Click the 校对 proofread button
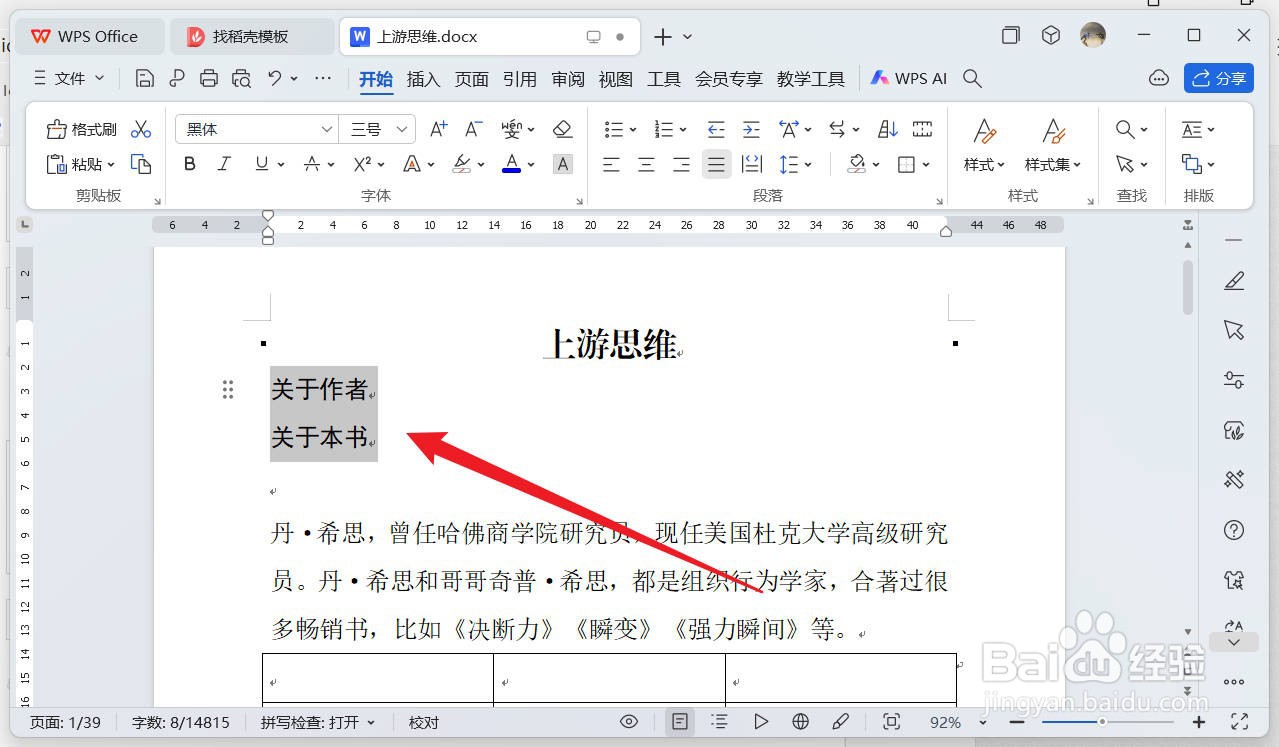 [423, 721]
